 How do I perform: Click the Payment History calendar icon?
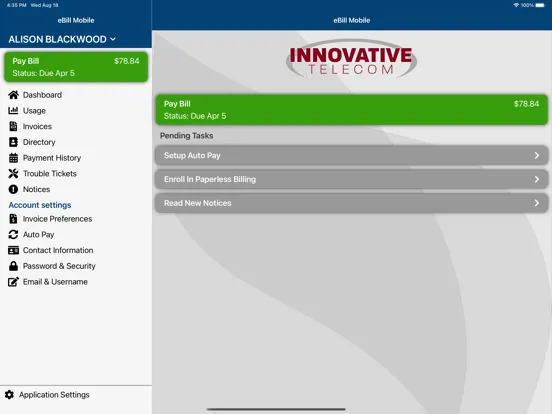tap(13, 158)
